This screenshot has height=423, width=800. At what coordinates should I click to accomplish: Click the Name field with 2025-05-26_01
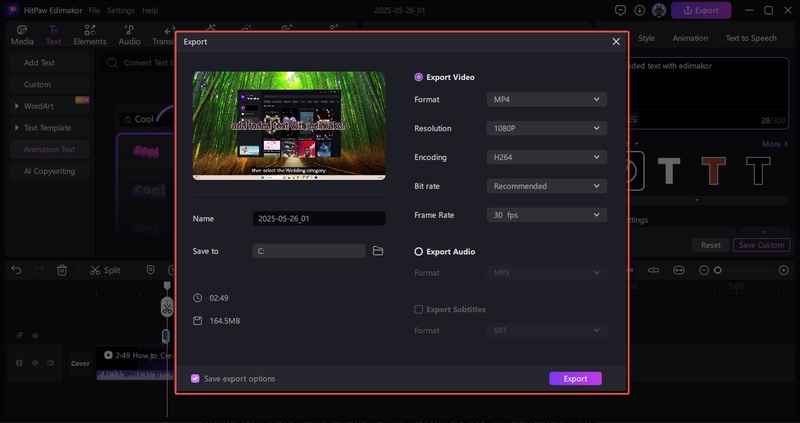pyautogui.click(x=319, y=218)
